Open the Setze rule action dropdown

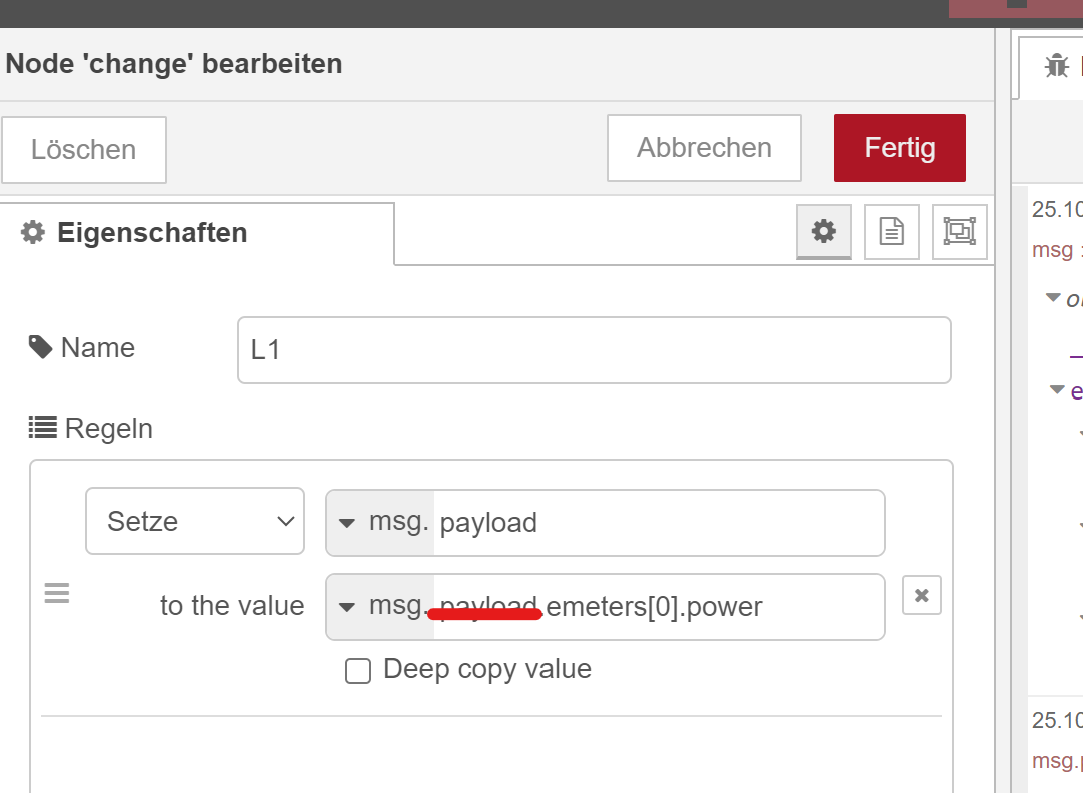coord(195,521)
